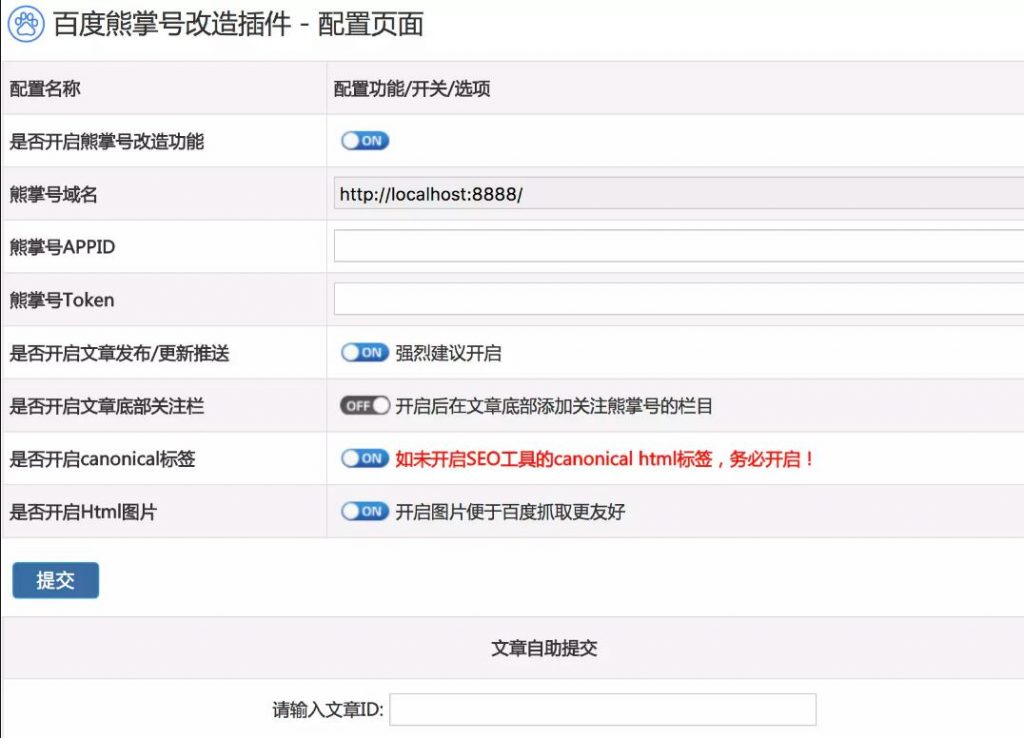Focus the 请输入文章ID input field
Screen dimensions: 1024x738
(x=603, y=709)
